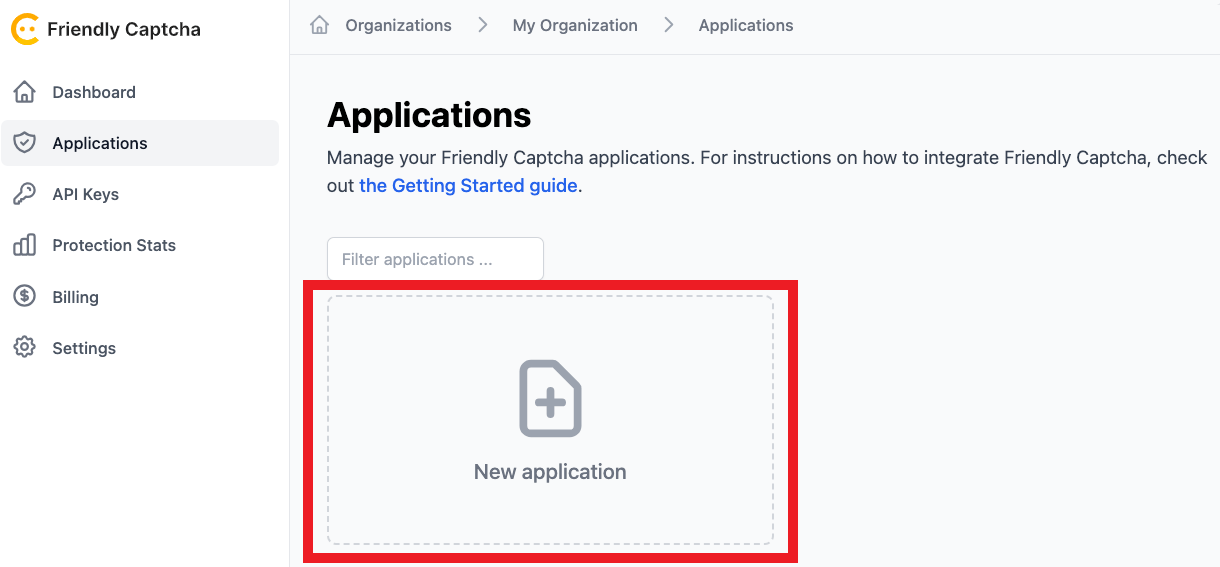Go to API Keys page
The width and height of the screenshot is (1220, 567).
(x=140, y=194)
